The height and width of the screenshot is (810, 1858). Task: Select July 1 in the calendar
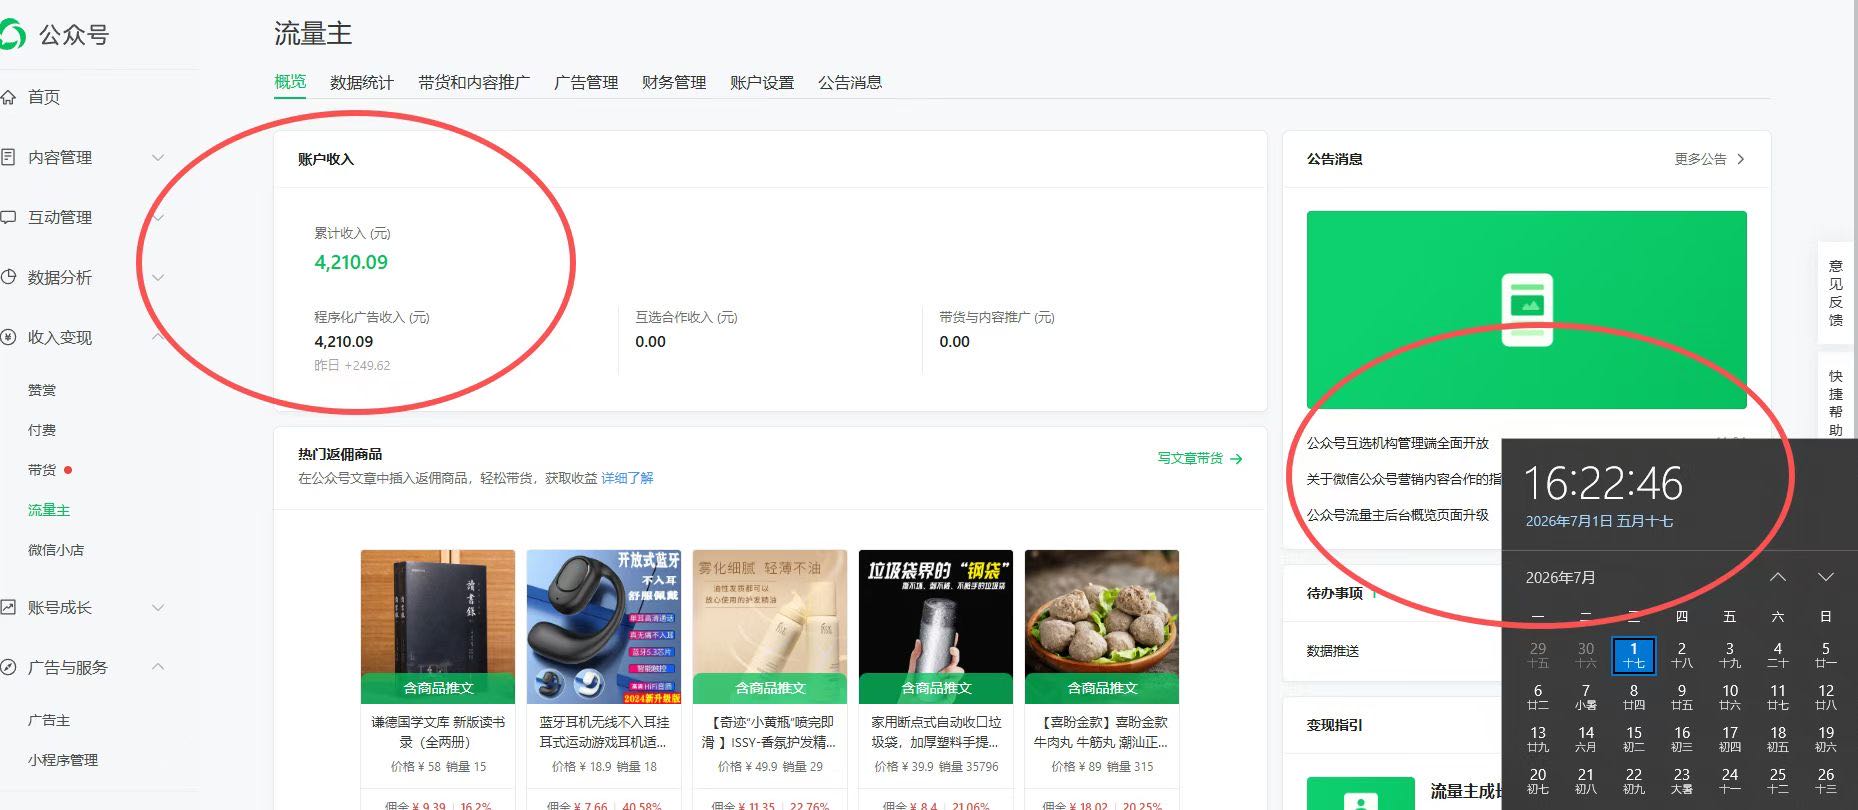coord(1634,656)
